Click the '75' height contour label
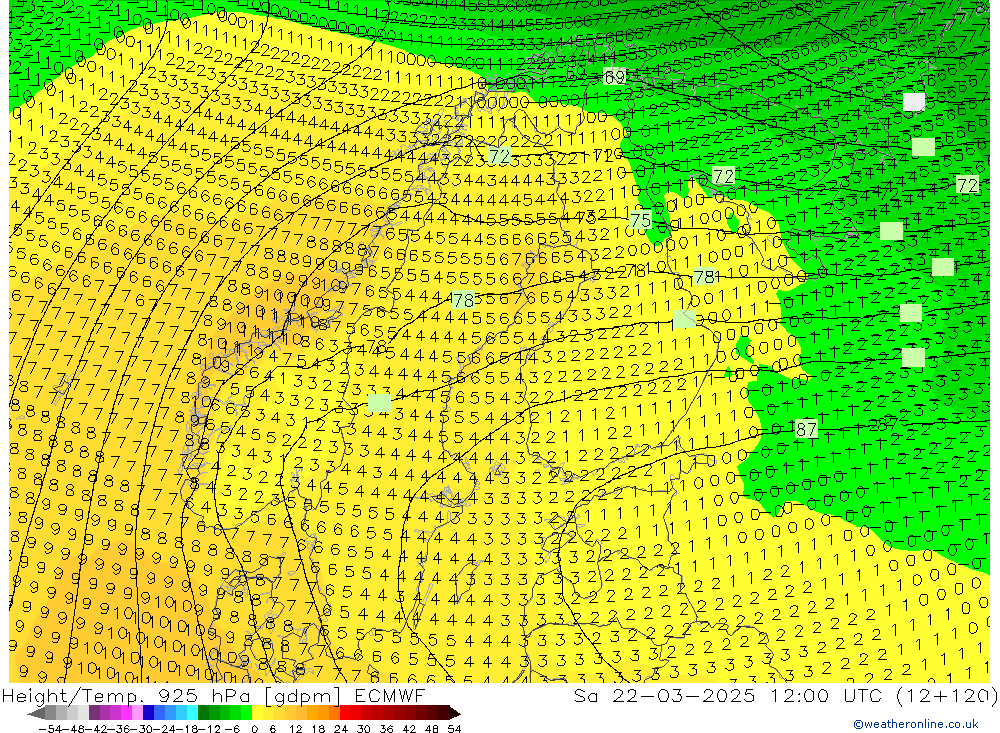Viewport: 1000px width, 733px height. click(640, 220)
